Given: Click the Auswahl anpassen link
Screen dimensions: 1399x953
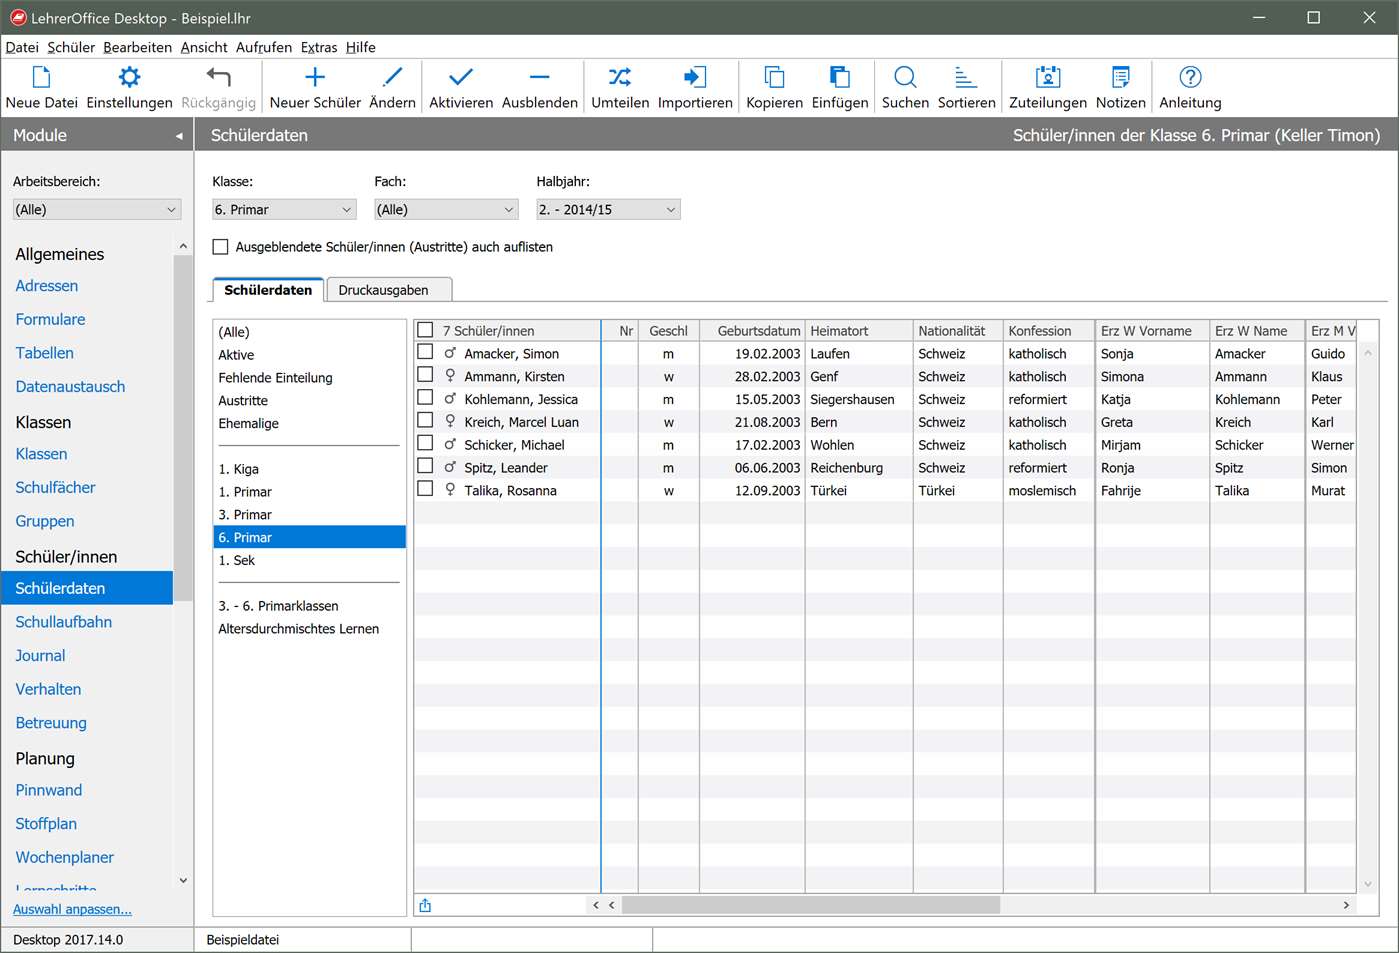Looking at the screenshot, I should 72,909.
